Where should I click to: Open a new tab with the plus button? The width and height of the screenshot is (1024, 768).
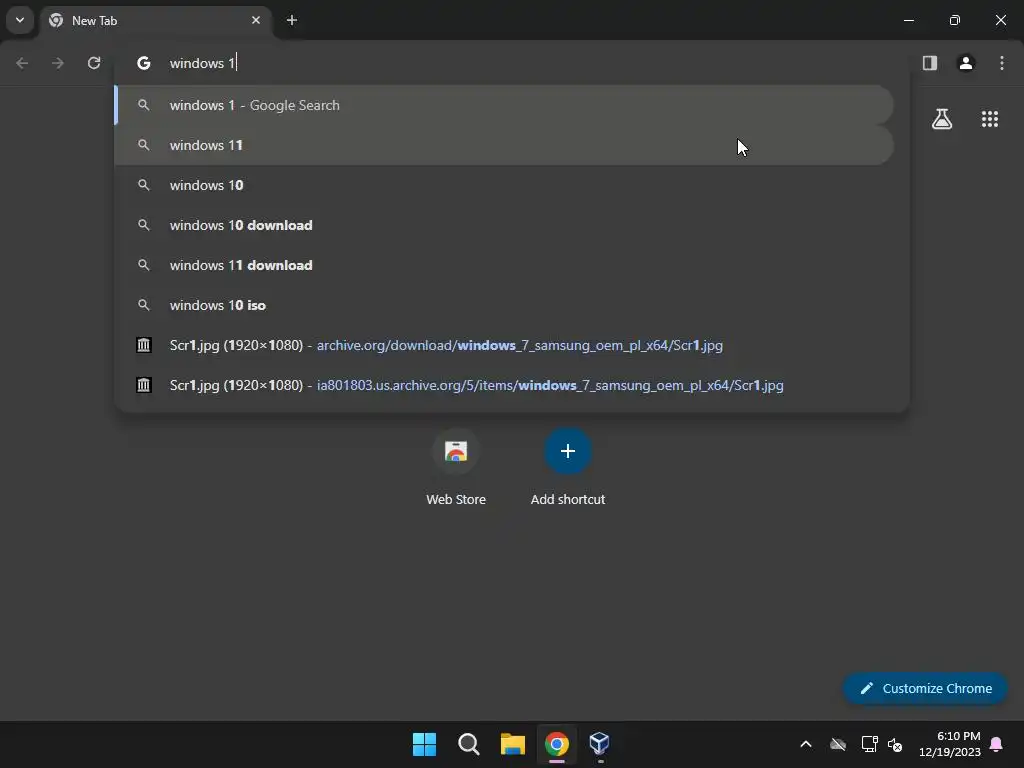[292, 20]
